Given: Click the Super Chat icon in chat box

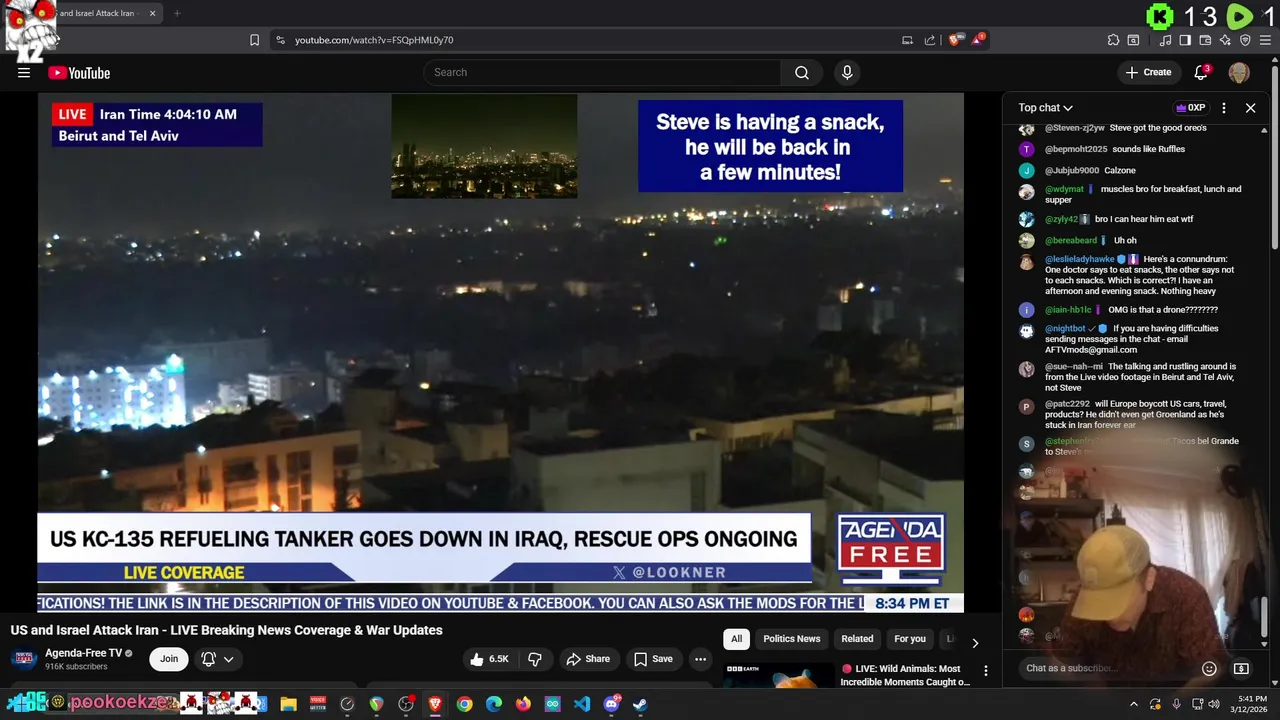Looking at the screenshot, I should 1241,668.
